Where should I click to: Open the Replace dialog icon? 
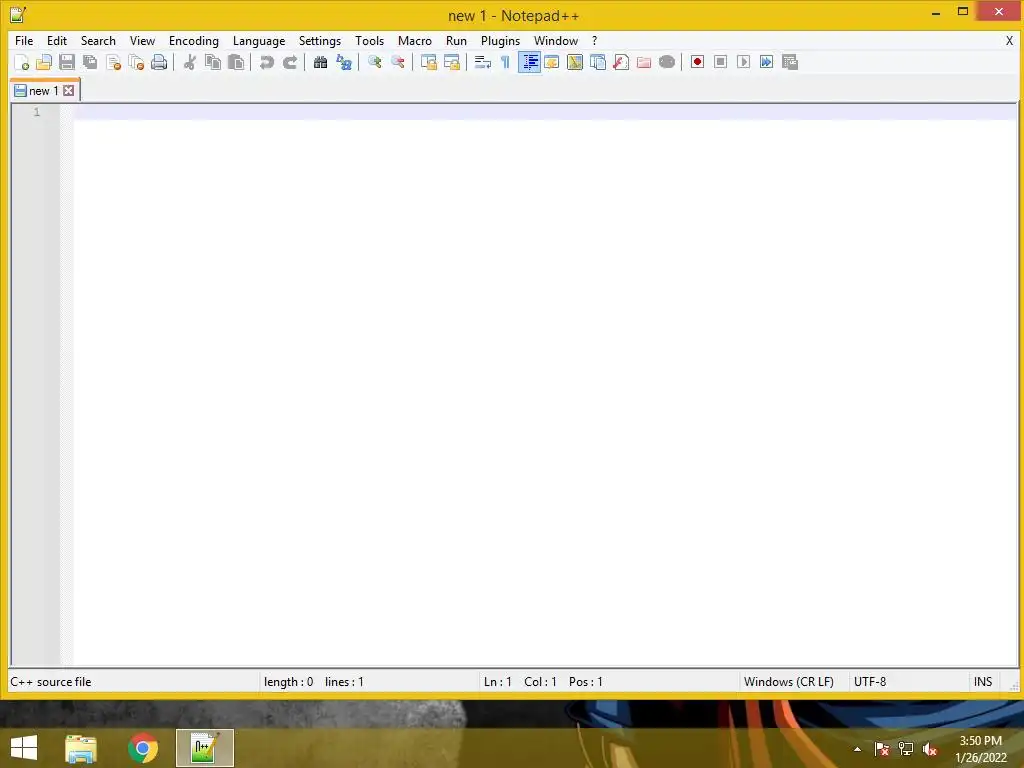click(344, 62)
